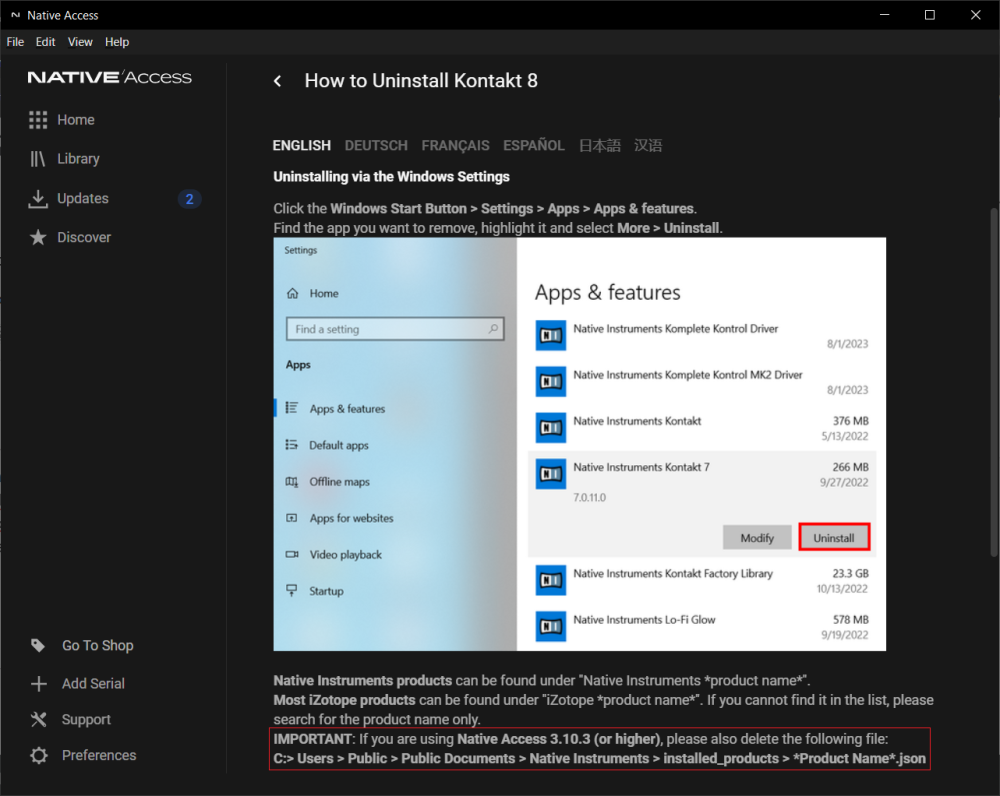Click the Add Serial label
Viewport: 1000px width, 796px height.
93,684
